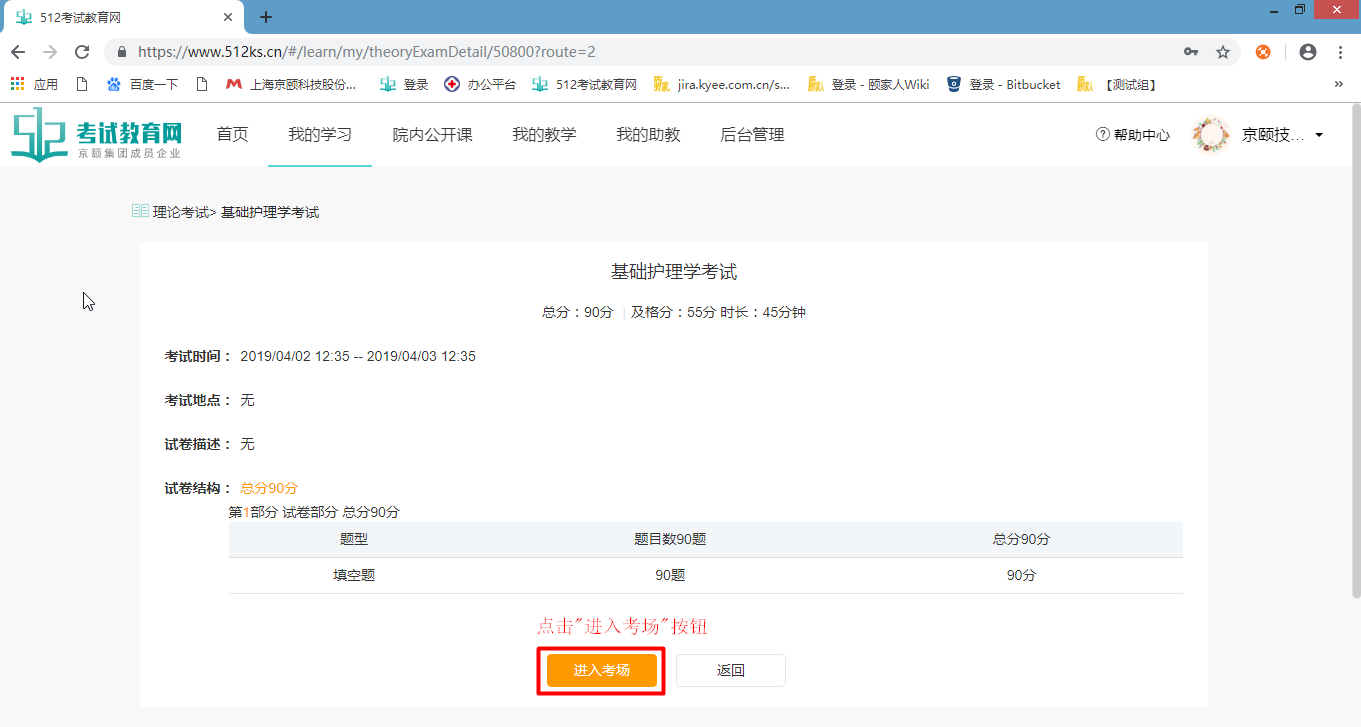Open 帮助中心 help link

point(1133,135)
